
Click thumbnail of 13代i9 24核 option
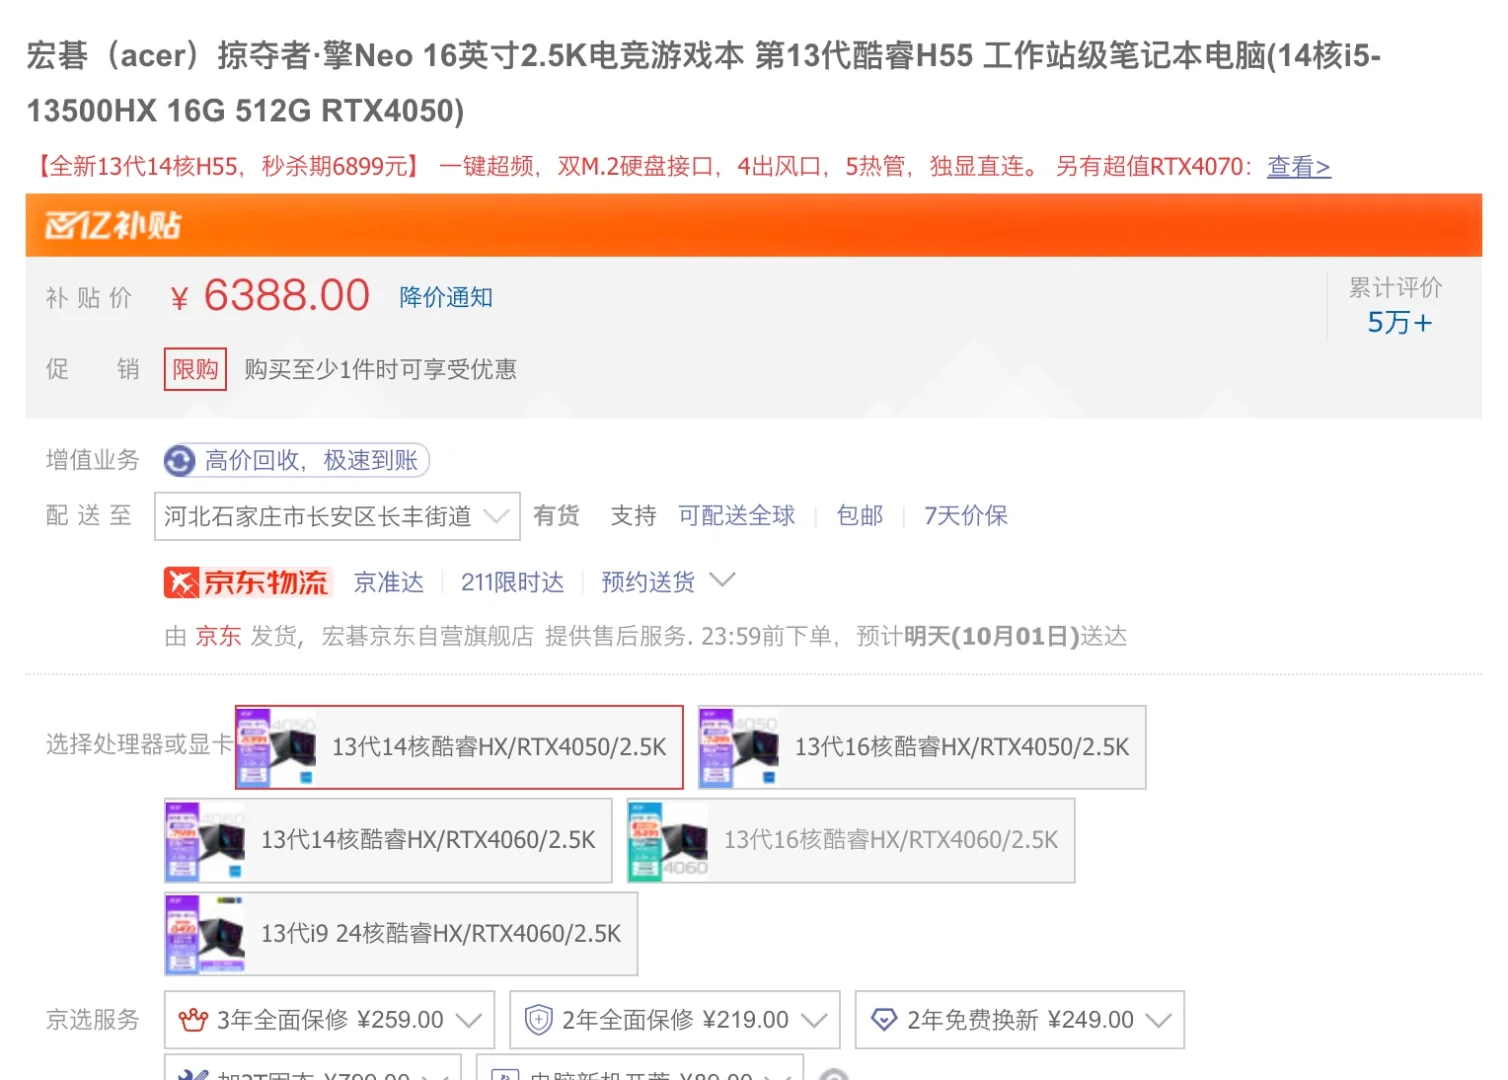point(206,933)
